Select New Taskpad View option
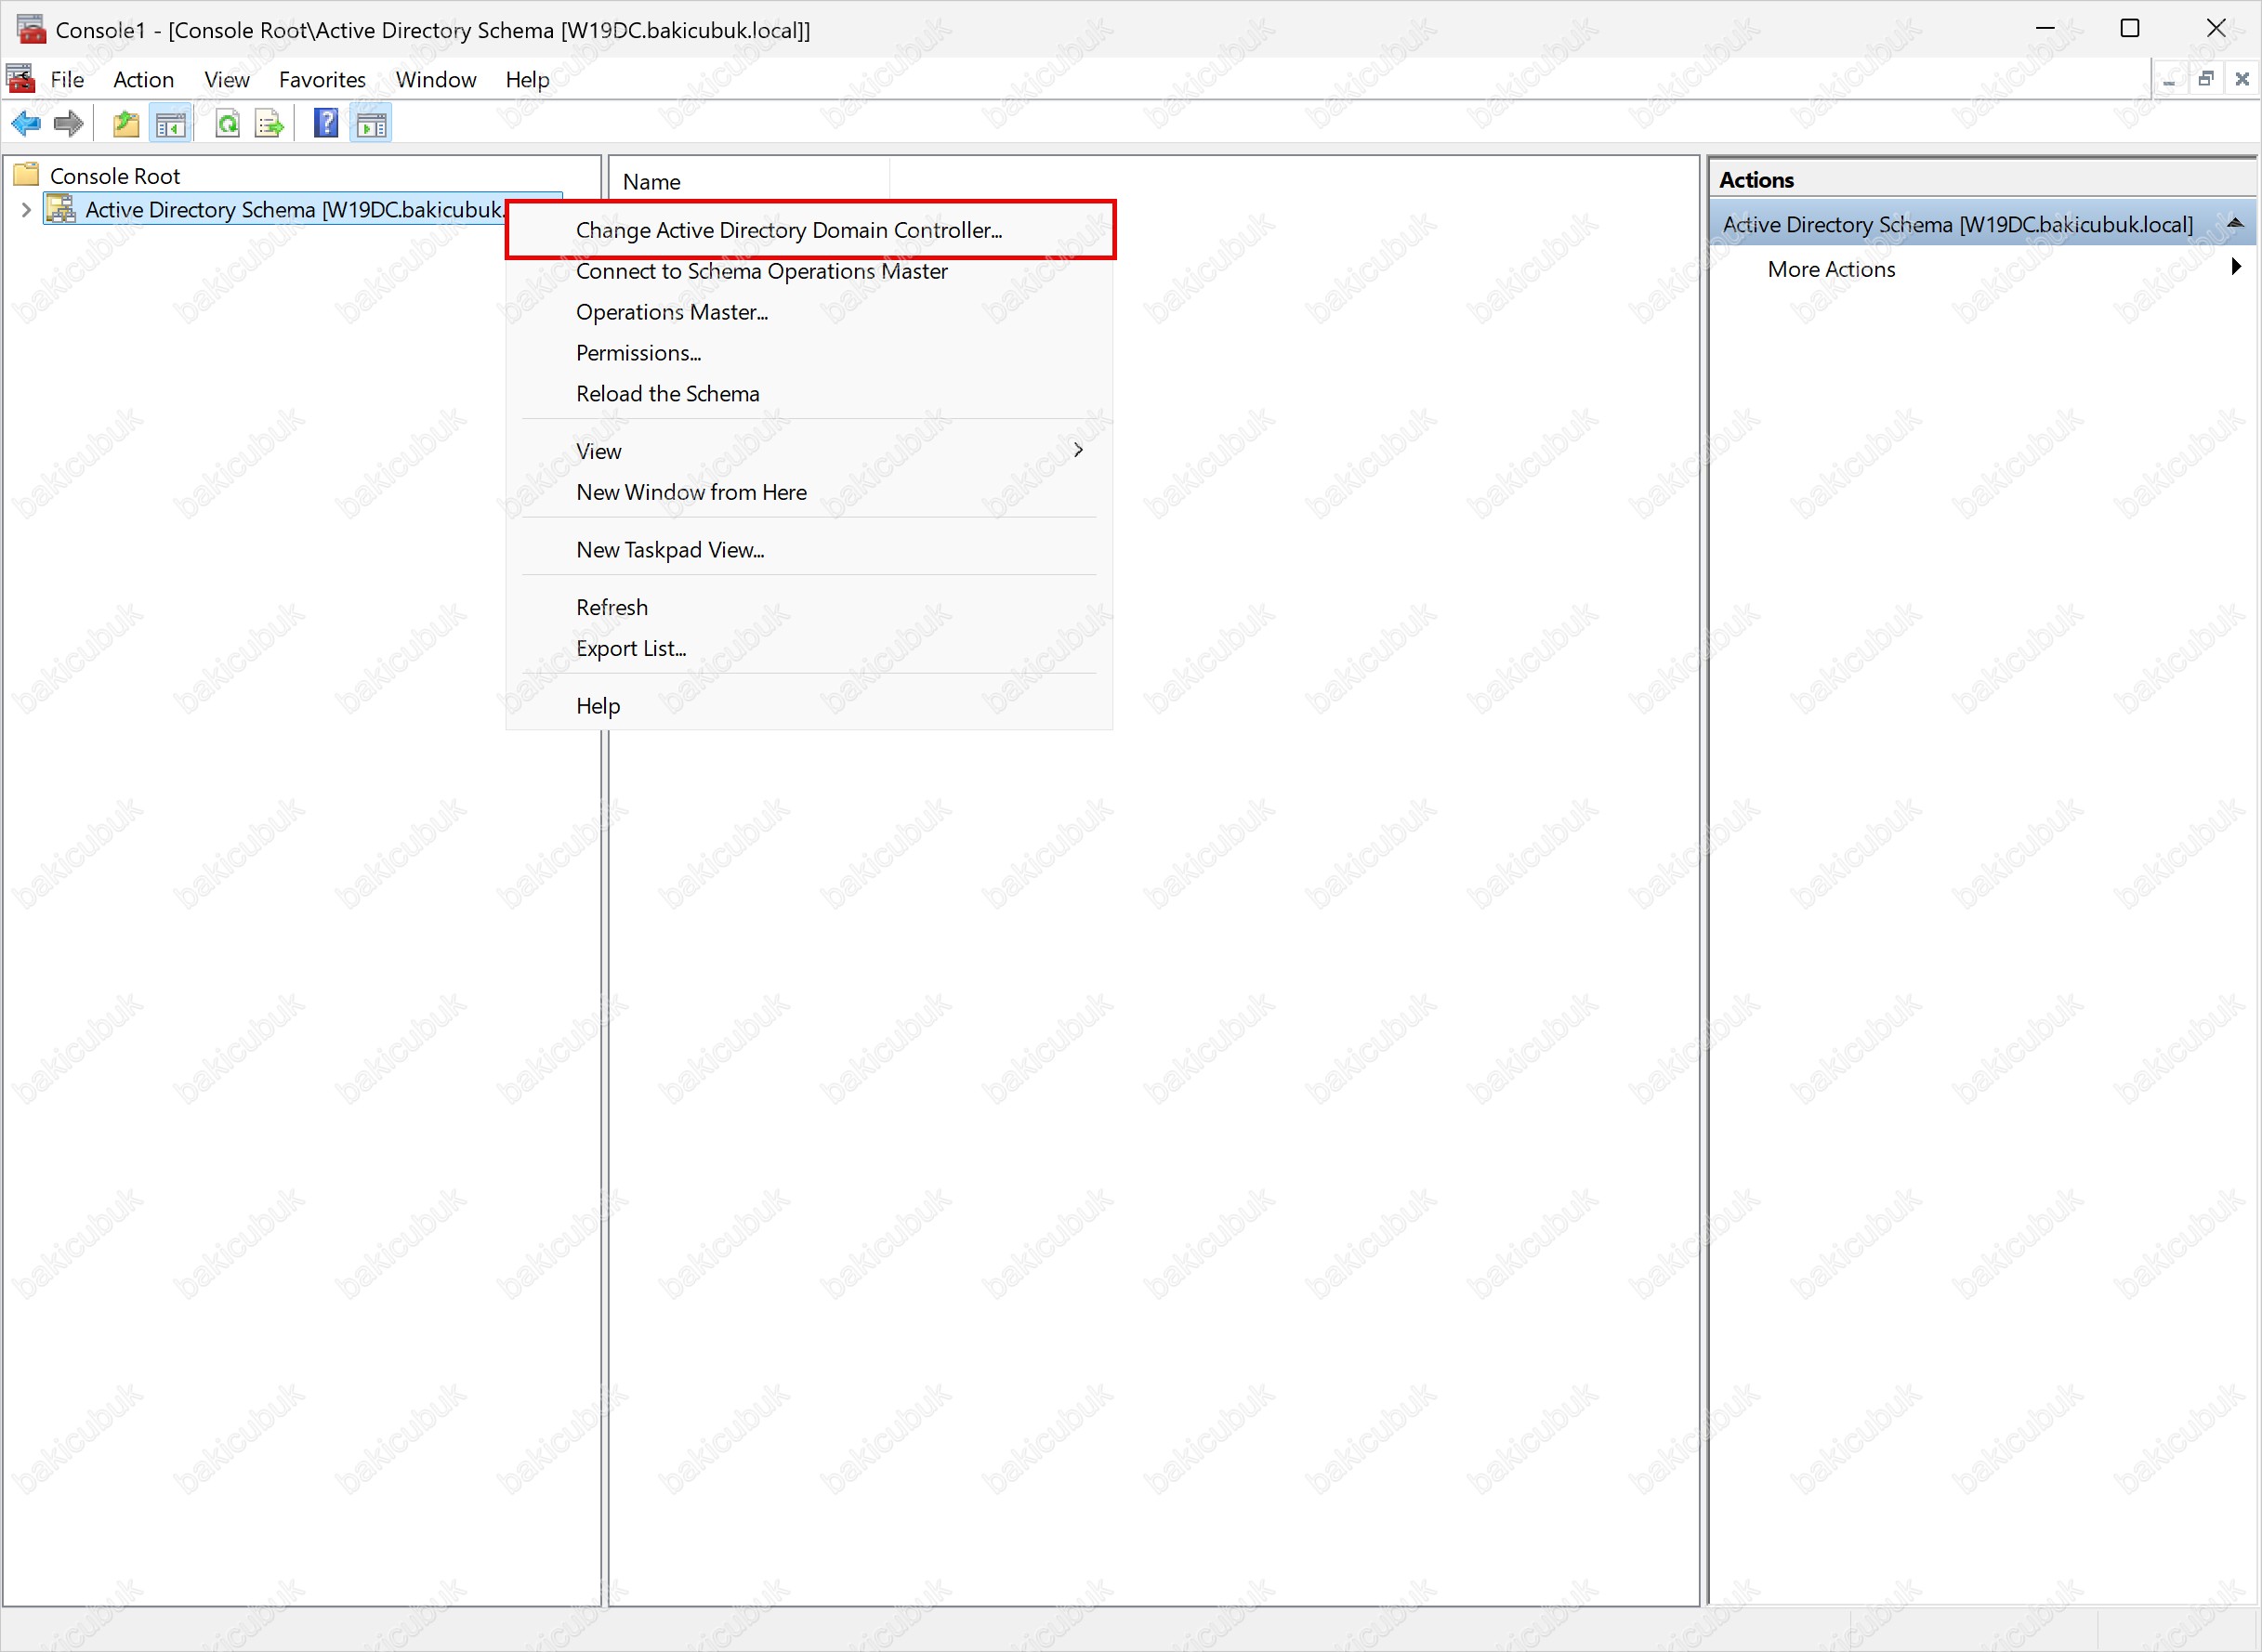This screenshot has height=1652, width=2262. coord(808,550)
